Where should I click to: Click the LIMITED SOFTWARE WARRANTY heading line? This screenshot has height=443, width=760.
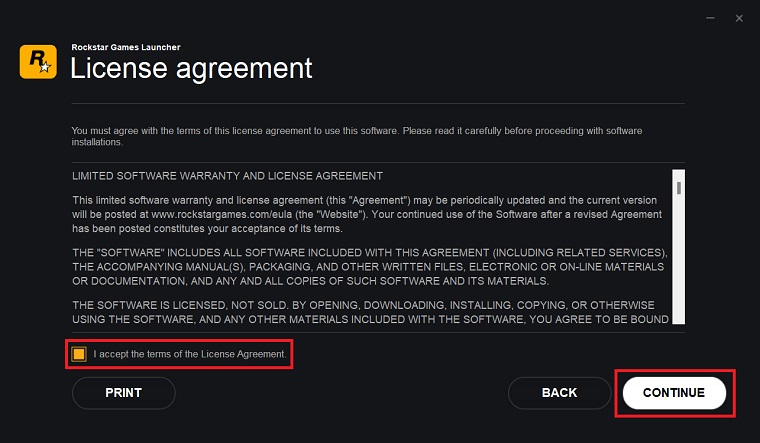tap(227, 176)
